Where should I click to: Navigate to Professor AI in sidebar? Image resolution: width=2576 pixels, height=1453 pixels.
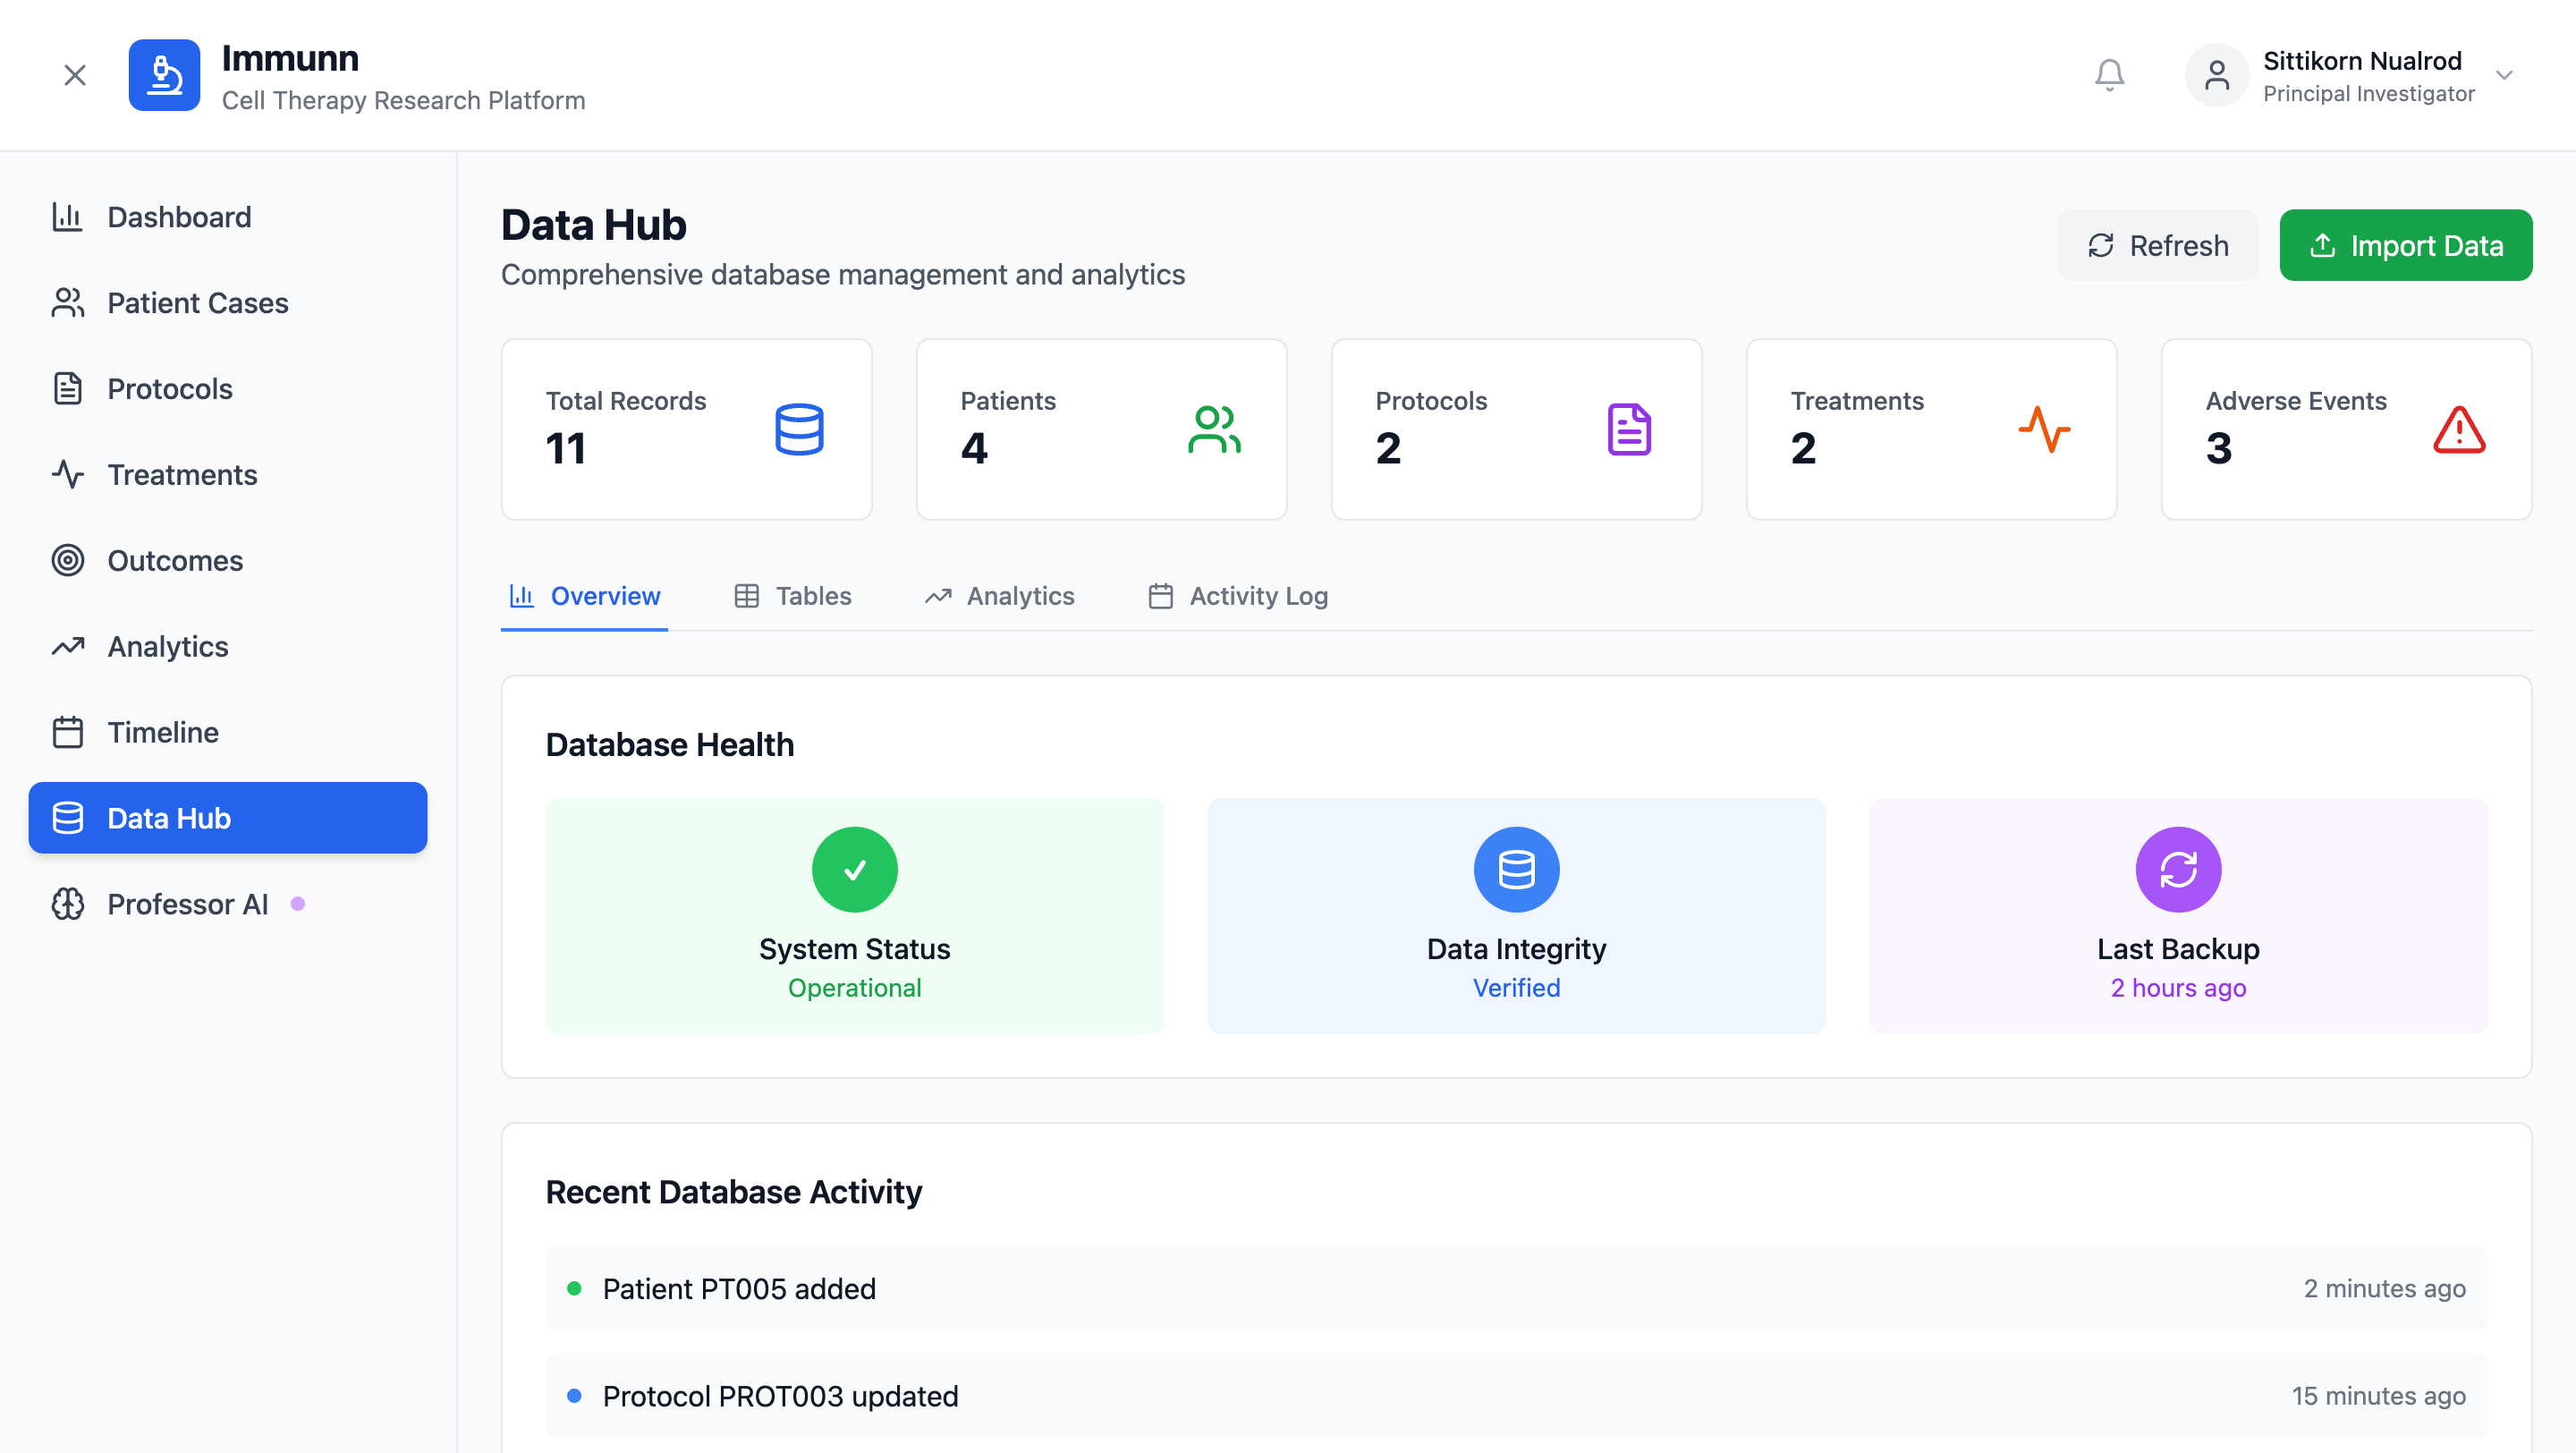pos(188,904)
